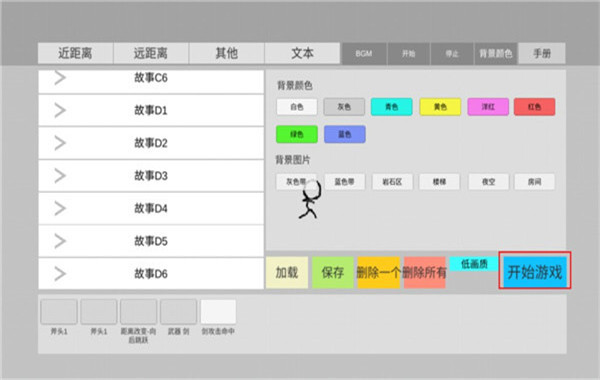Click the 保存 save button

333,272
